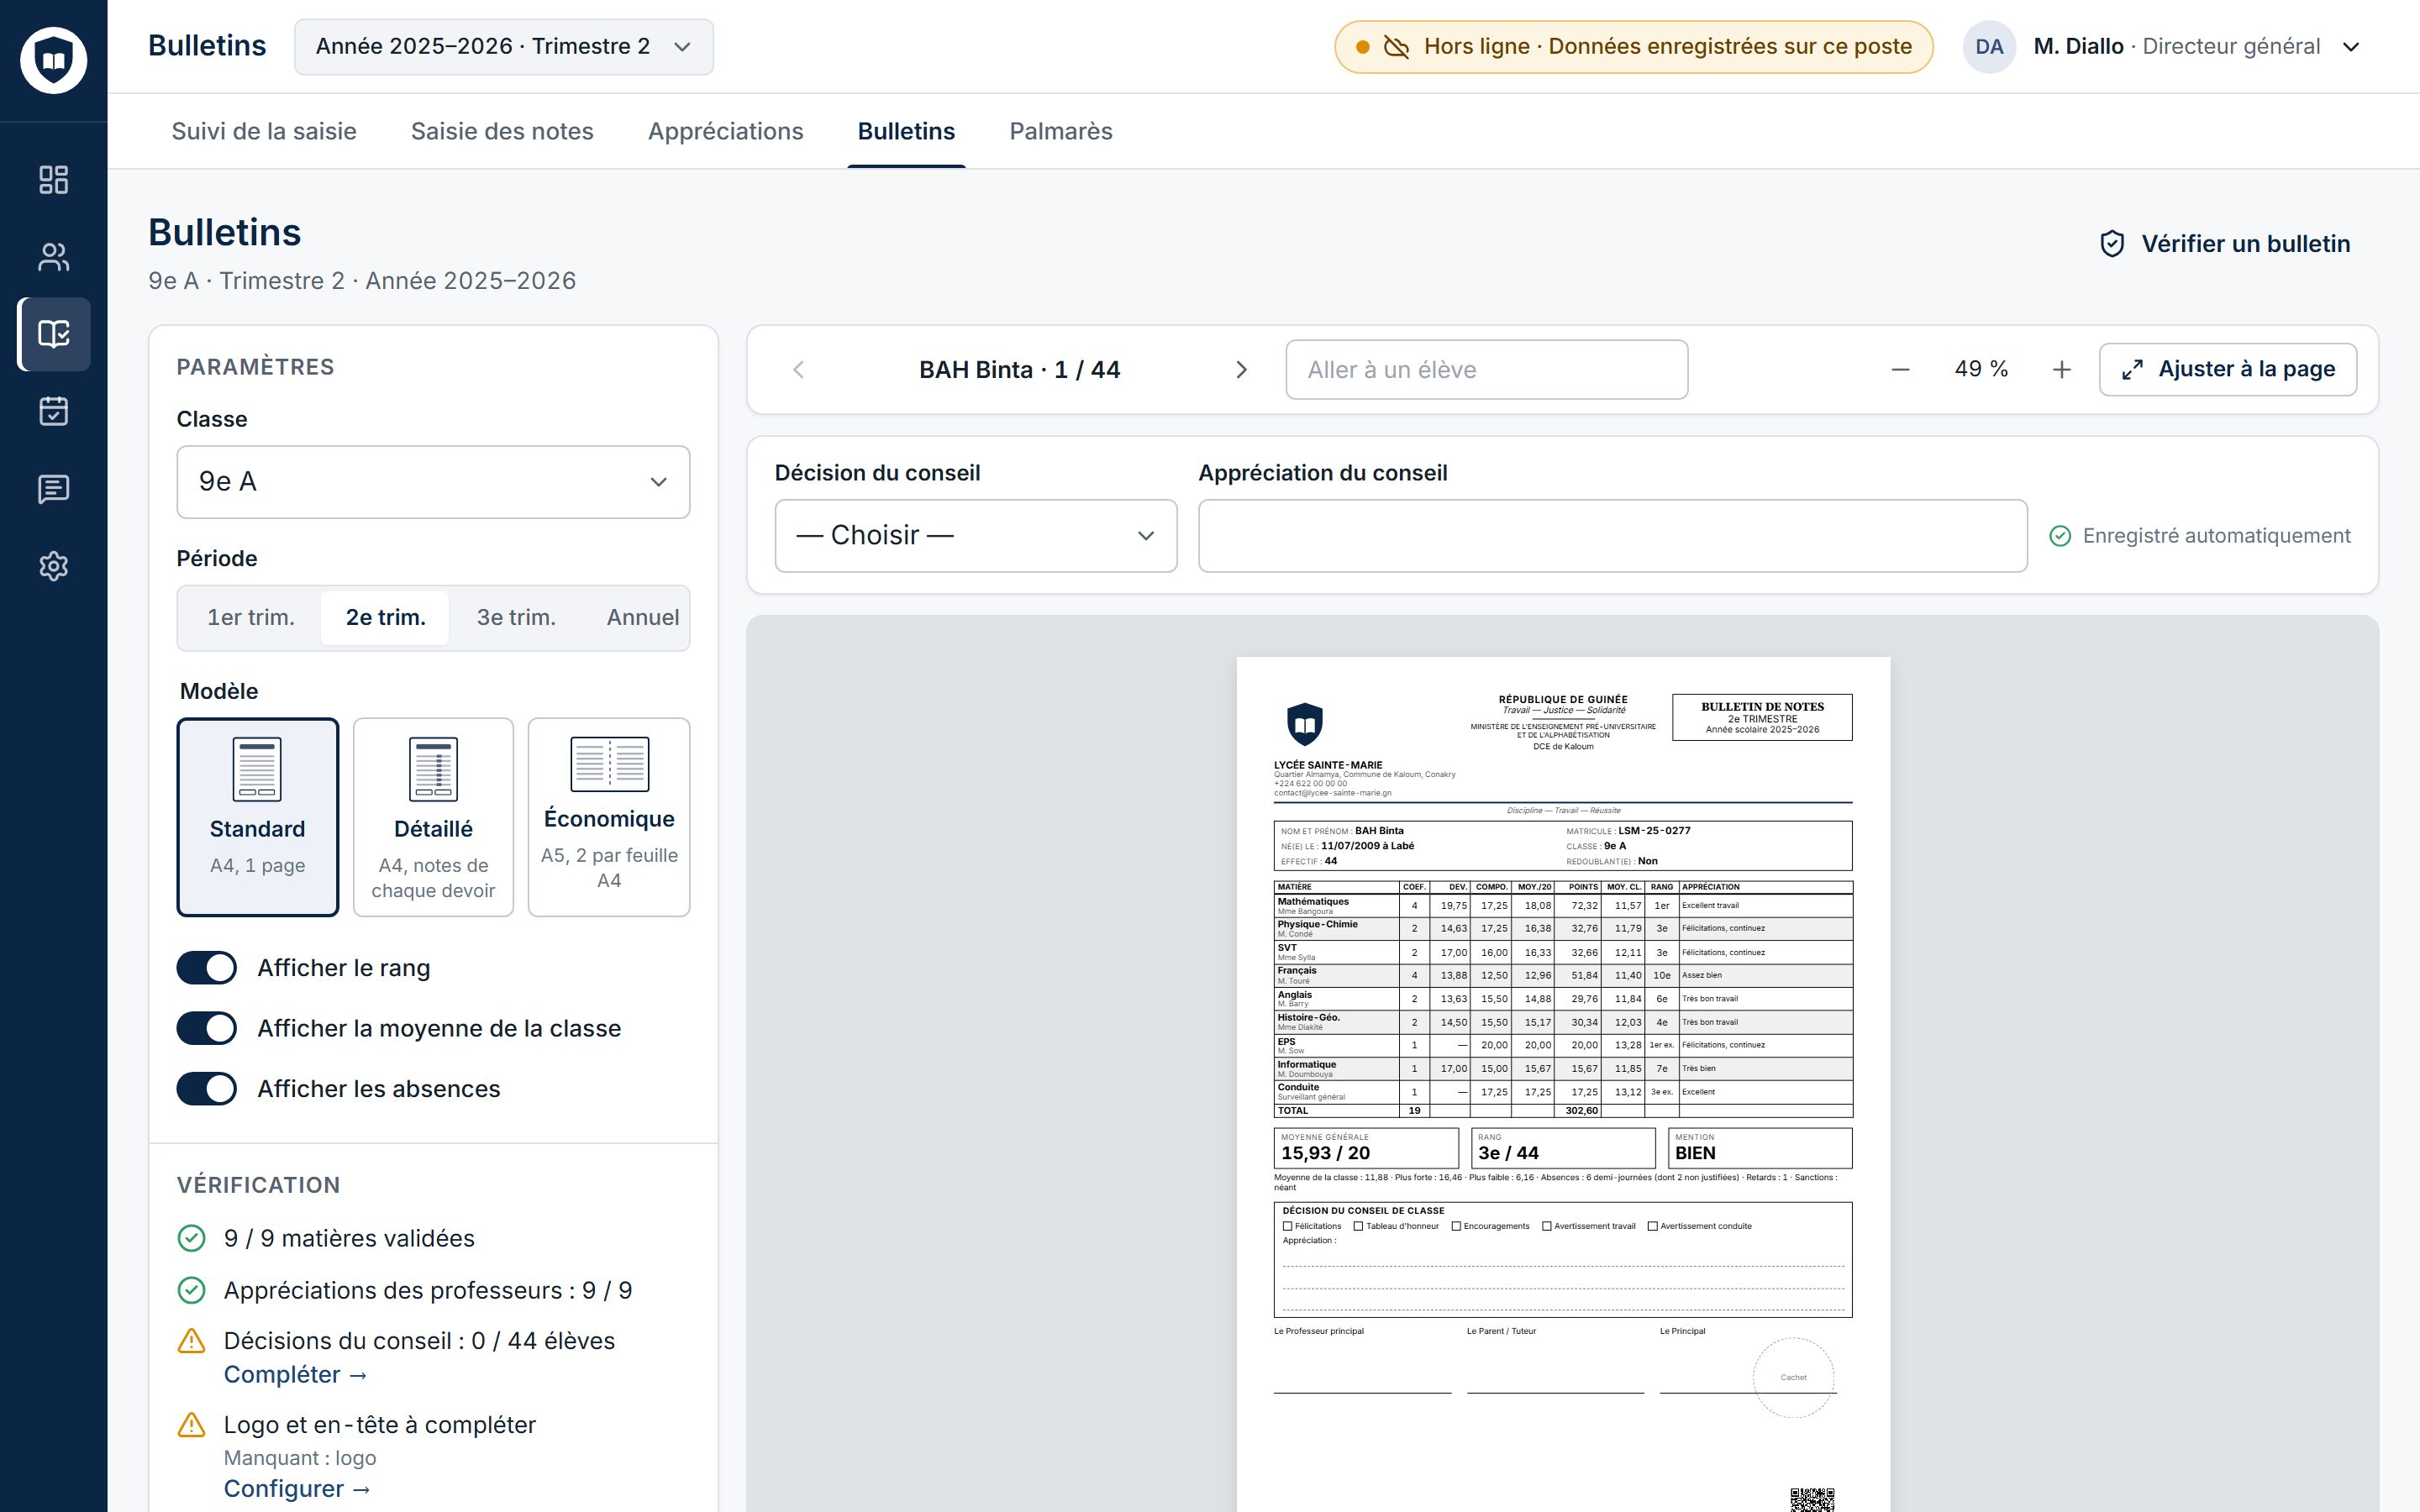Viewport: 2420px width, 1512px height.
Task: Switch to the Saisie des notes tab
Action: tap(502, 131)
